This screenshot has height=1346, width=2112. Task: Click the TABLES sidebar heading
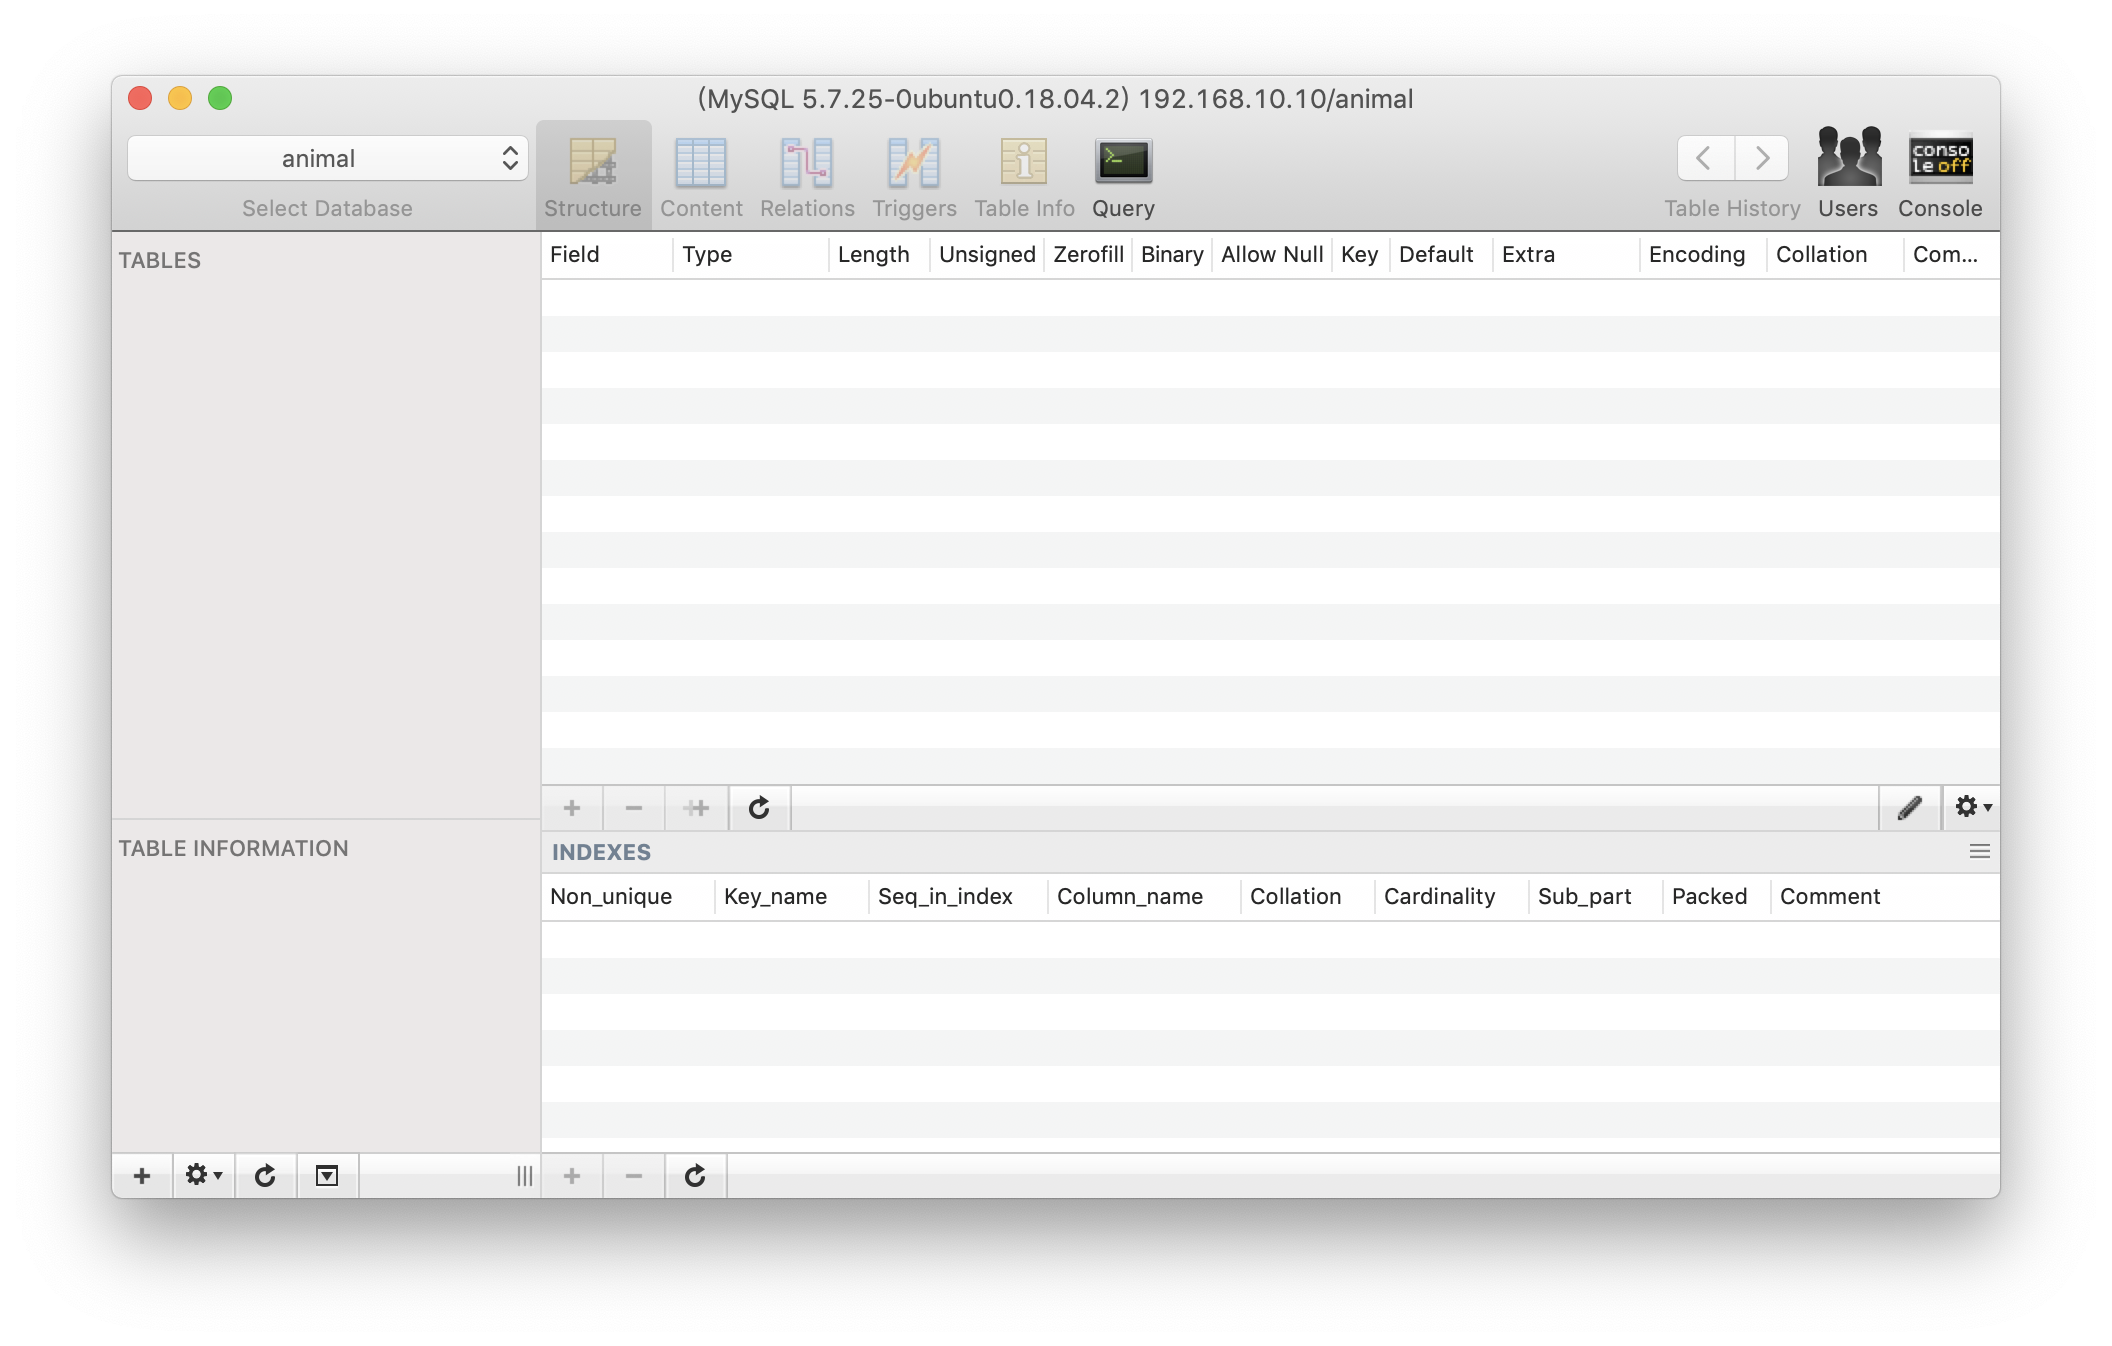tap(160, 261)
